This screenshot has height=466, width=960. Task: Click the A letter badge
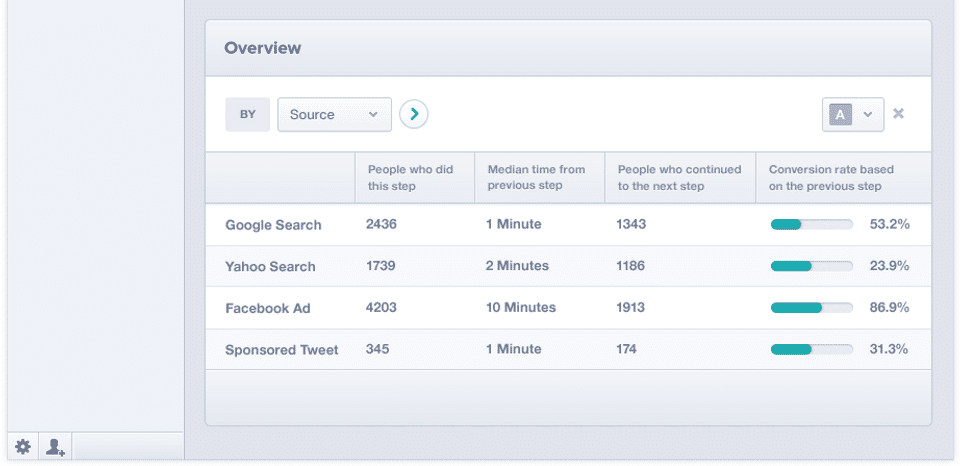click(840, 115)
